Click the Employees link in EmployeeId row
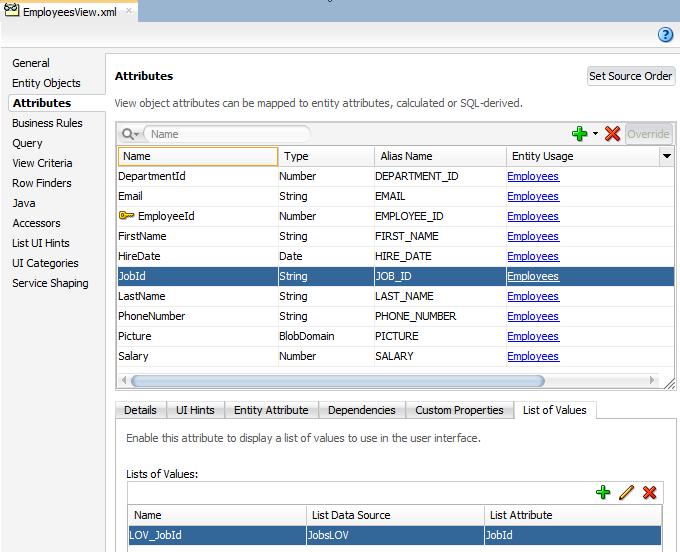Image resolution: width=680 pixels, height=552 pixels. pos(533,216)
